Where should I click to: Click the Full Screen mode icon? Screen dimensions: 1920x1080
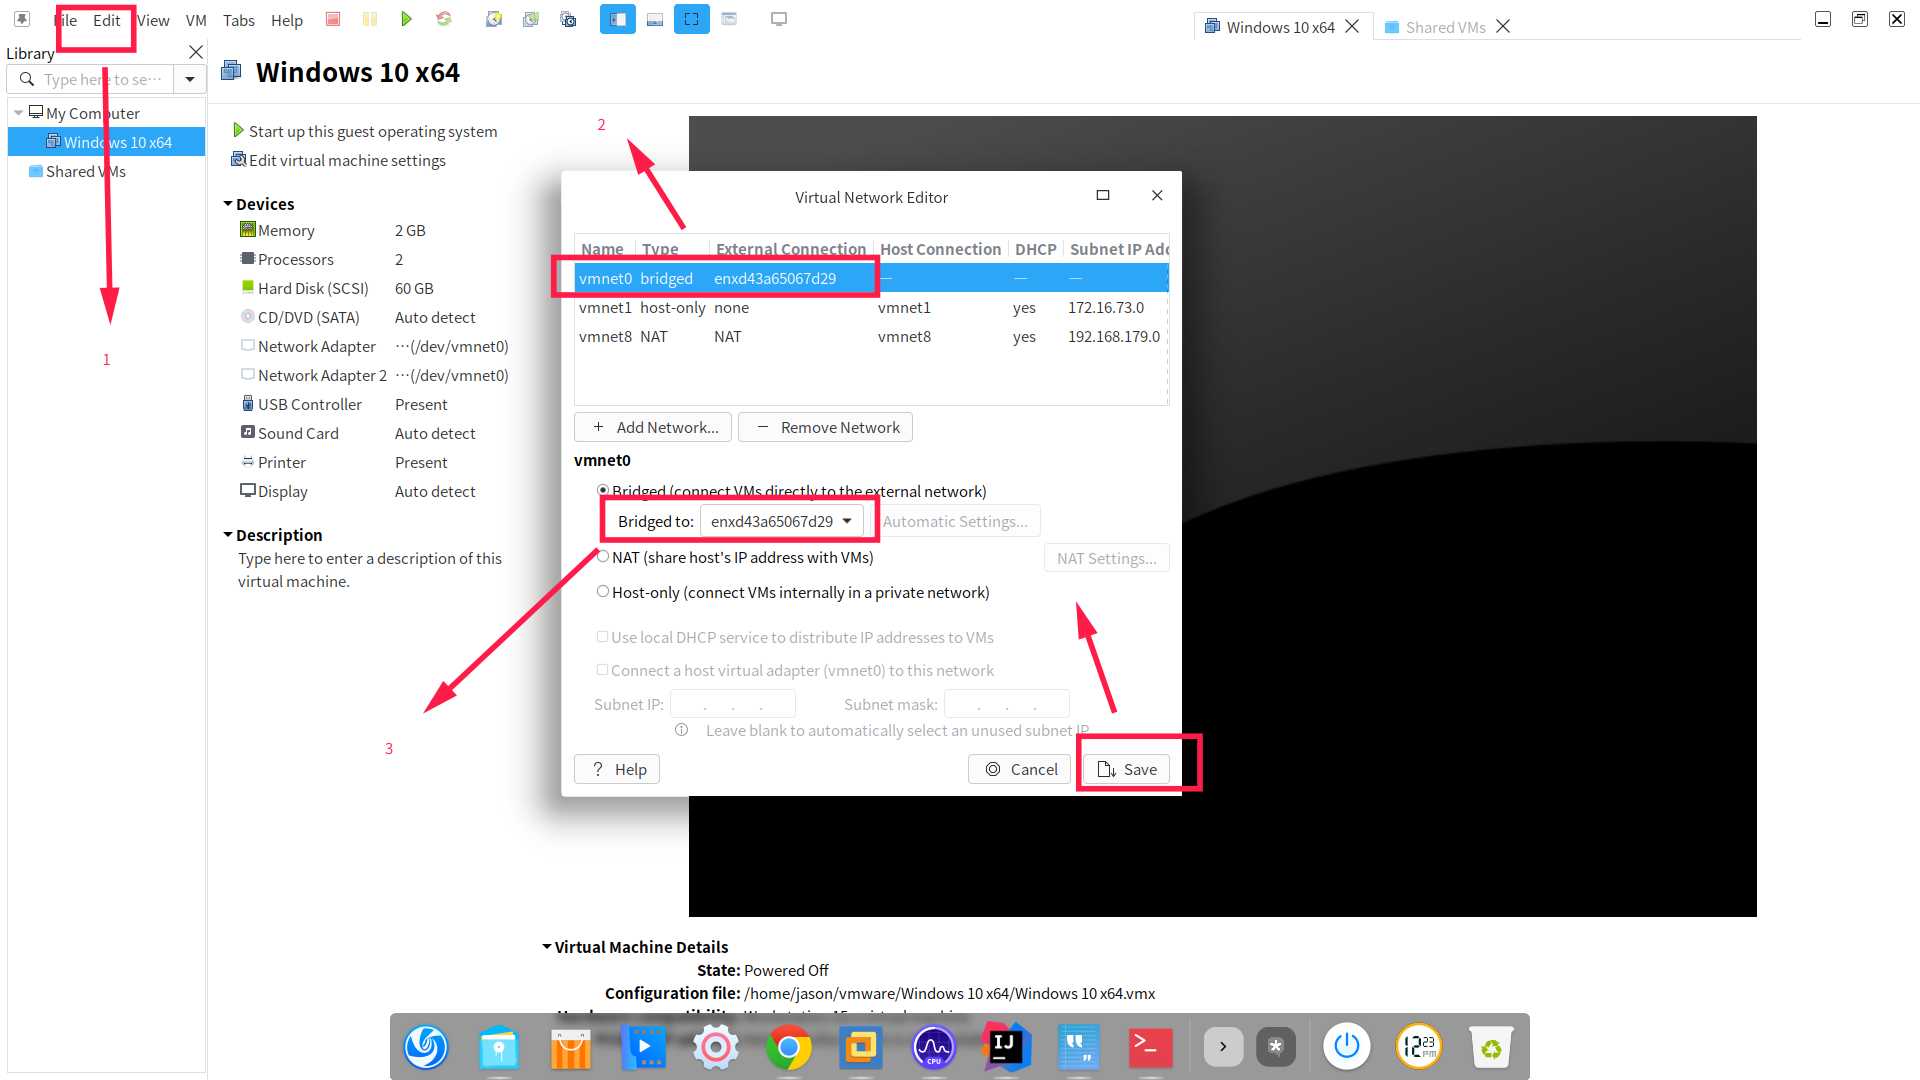pos(692,19)
